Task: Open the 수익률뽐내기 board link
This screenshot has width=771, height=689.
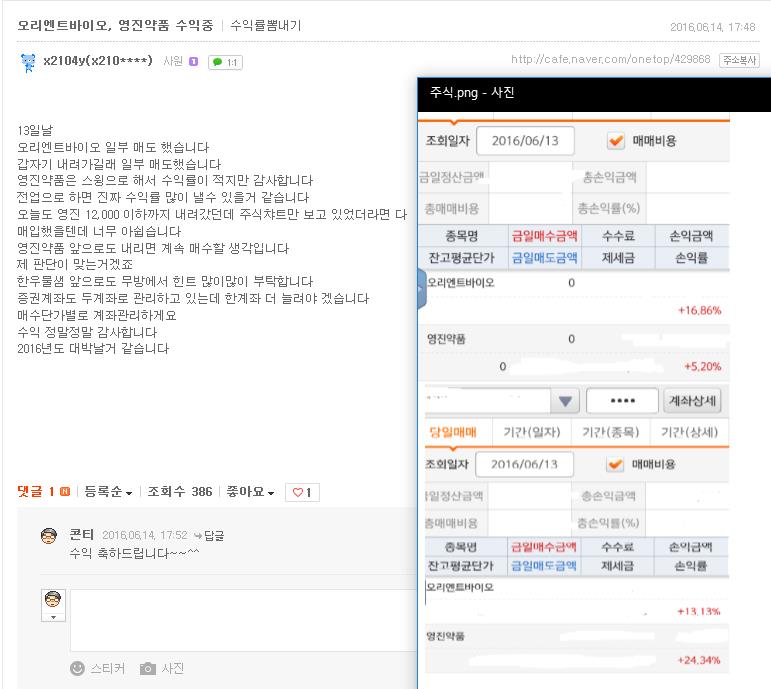Action: (266, 25)
